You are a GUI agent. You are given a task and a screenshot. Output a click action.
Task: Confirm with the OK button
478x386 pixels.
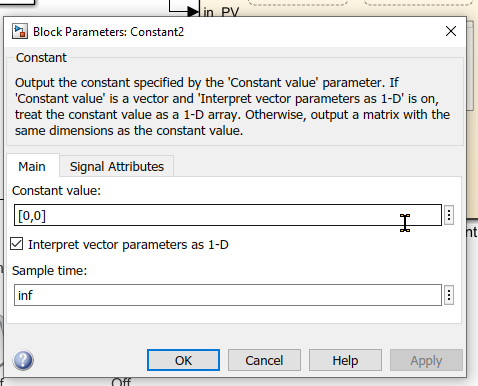pos(183,360)
